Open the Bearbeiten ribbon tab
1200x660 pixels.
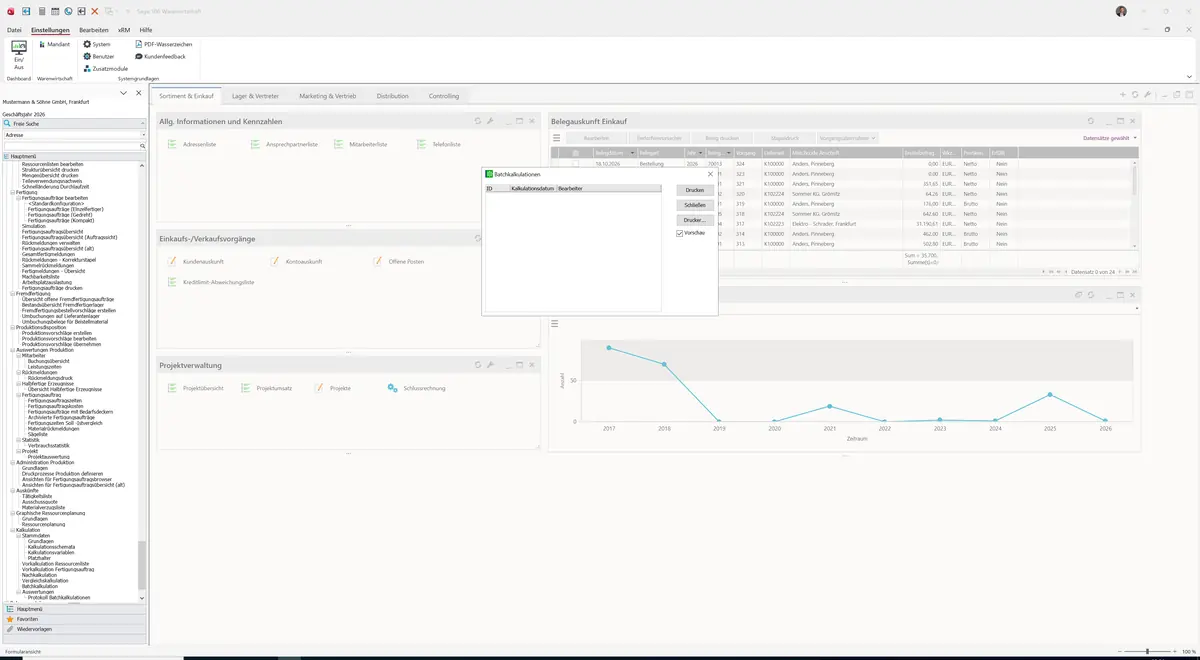pyautogui.click(x=94, y=31)
